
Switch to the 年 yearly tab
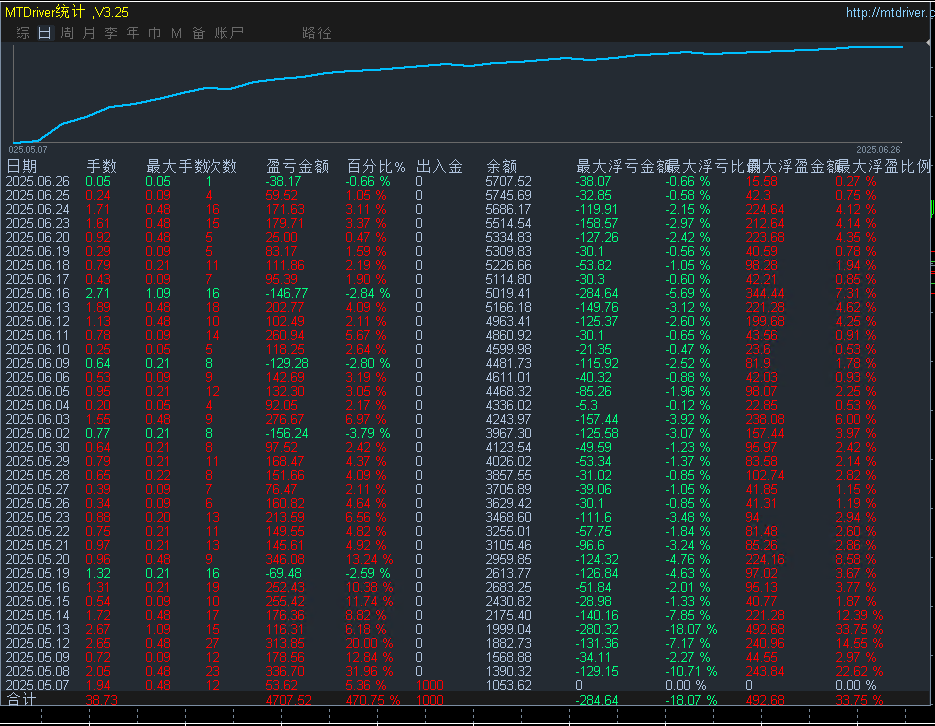point(133,33)
